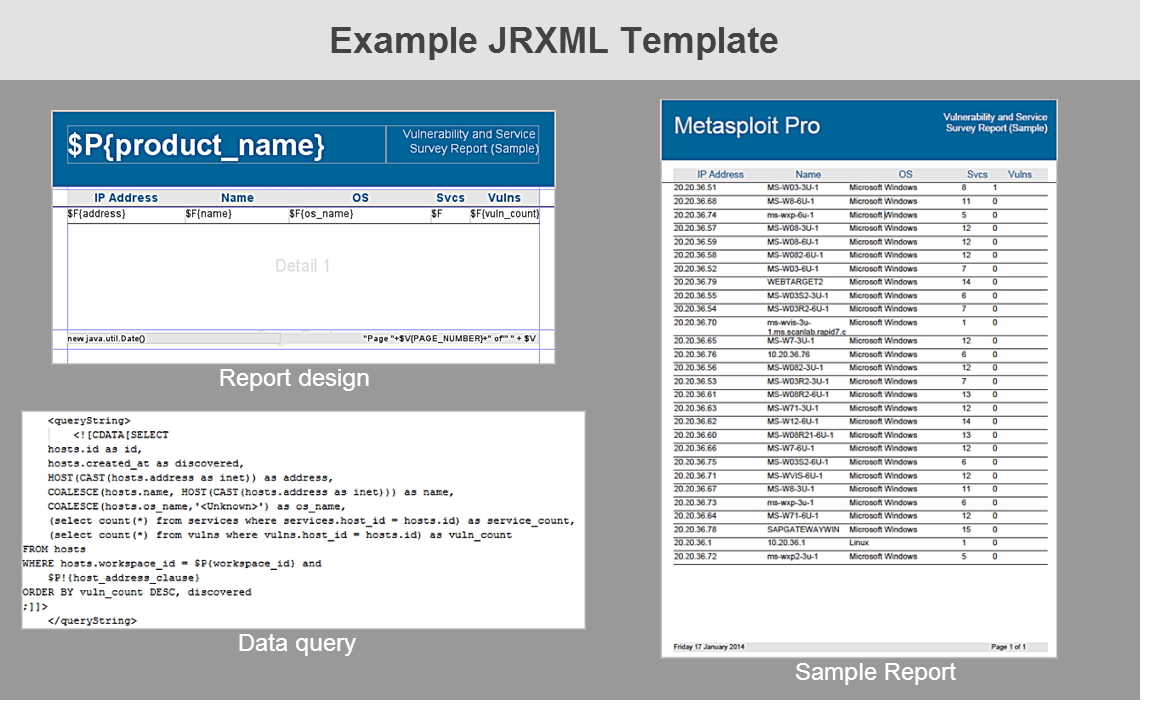Click the IP Address header in report design
Viewport: 1160px width, 720px height.
pos(126,198)
